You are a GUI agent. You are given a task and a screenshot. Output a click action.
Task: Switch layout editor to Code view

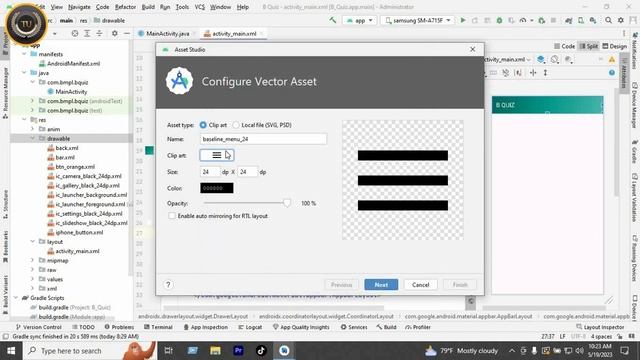[564, 46]
